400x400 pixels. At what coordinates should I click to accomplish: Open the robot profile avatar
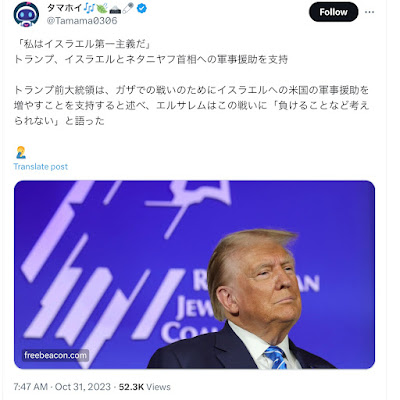point(26,14)
